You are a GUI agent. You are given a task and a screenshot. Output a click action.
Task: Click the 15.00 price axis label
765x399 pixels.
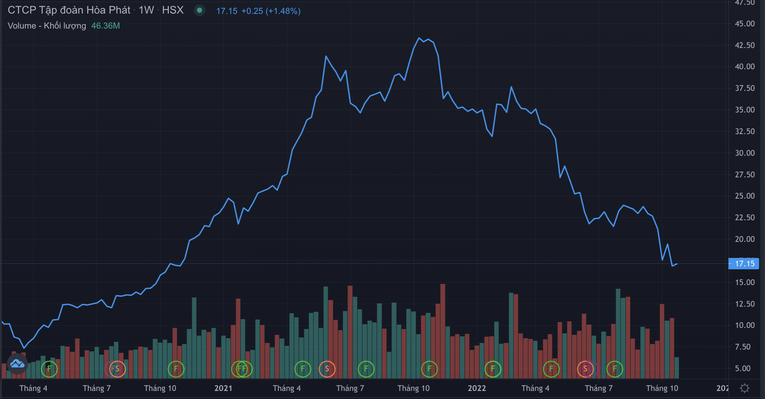click(745, 282)
